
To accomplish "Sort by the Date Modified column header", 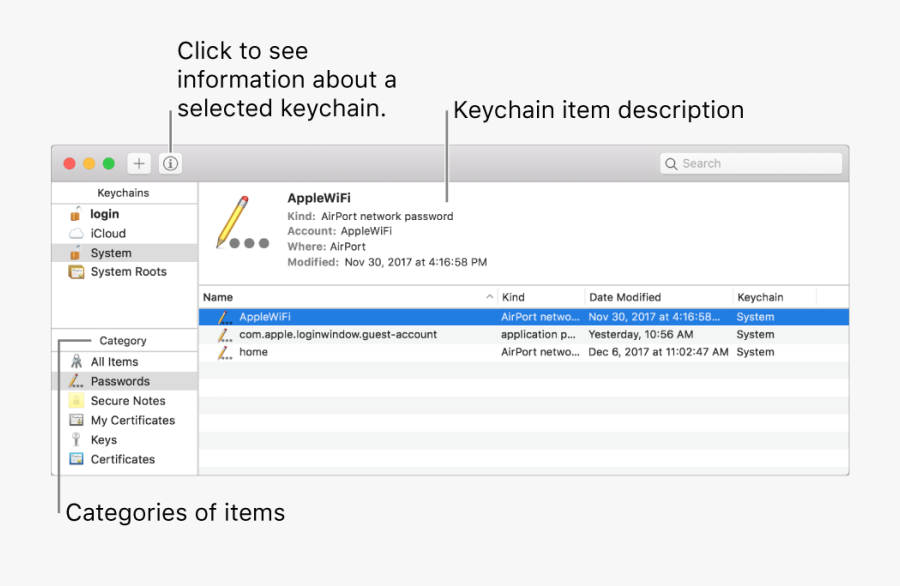I will pos(659,297).
